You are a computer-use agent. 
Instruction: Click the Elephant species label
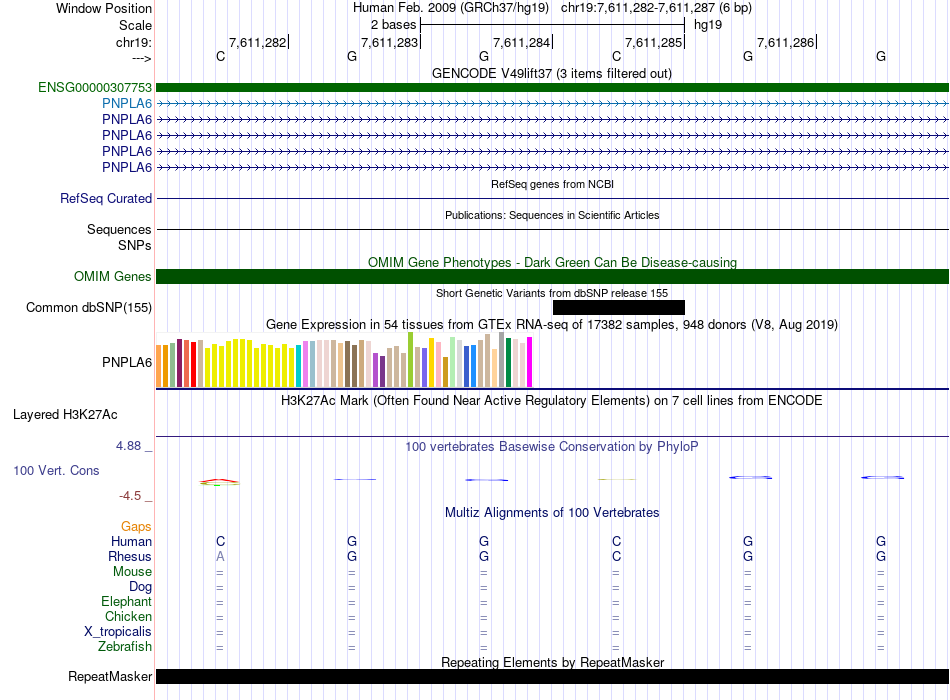[x=126, y=601]
